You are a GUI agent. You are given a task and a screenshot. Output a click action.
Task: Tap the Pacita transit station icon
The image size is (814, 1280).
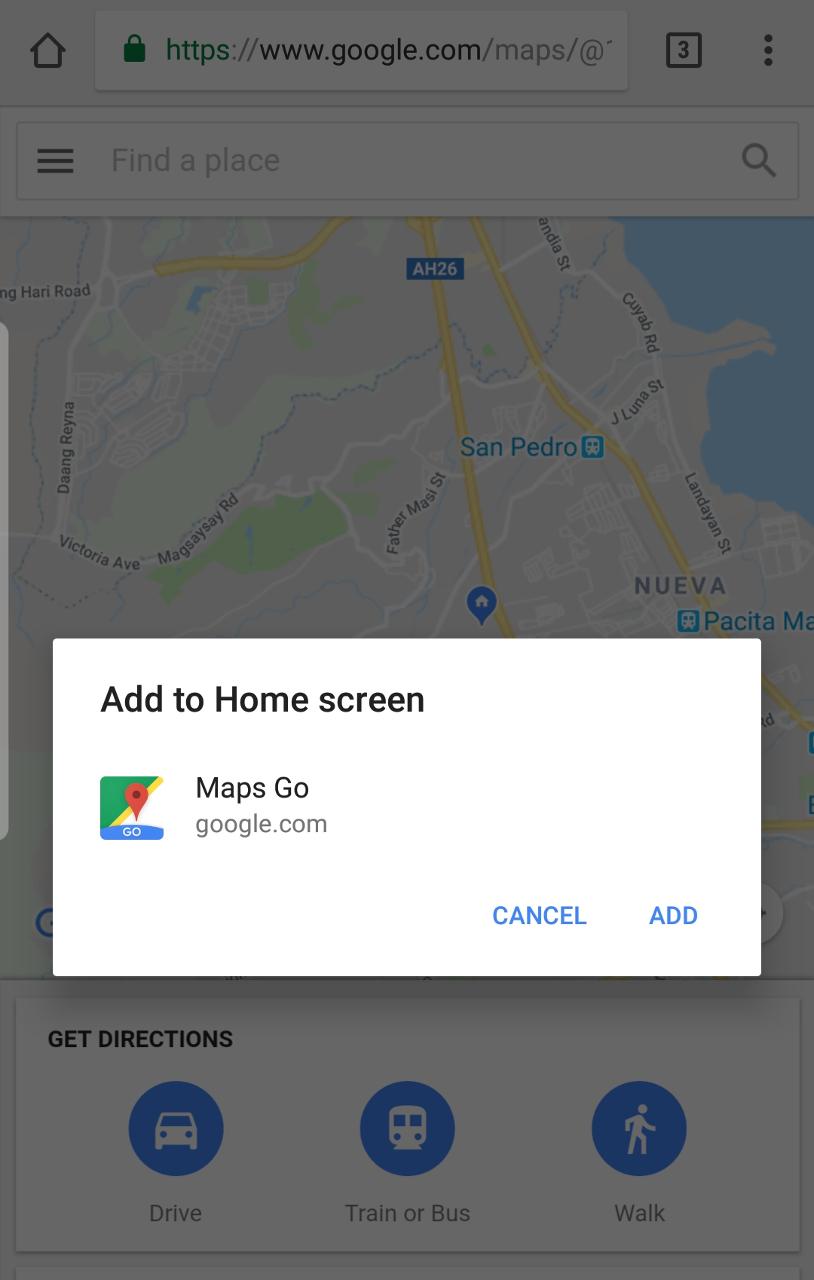click(688, 621)
